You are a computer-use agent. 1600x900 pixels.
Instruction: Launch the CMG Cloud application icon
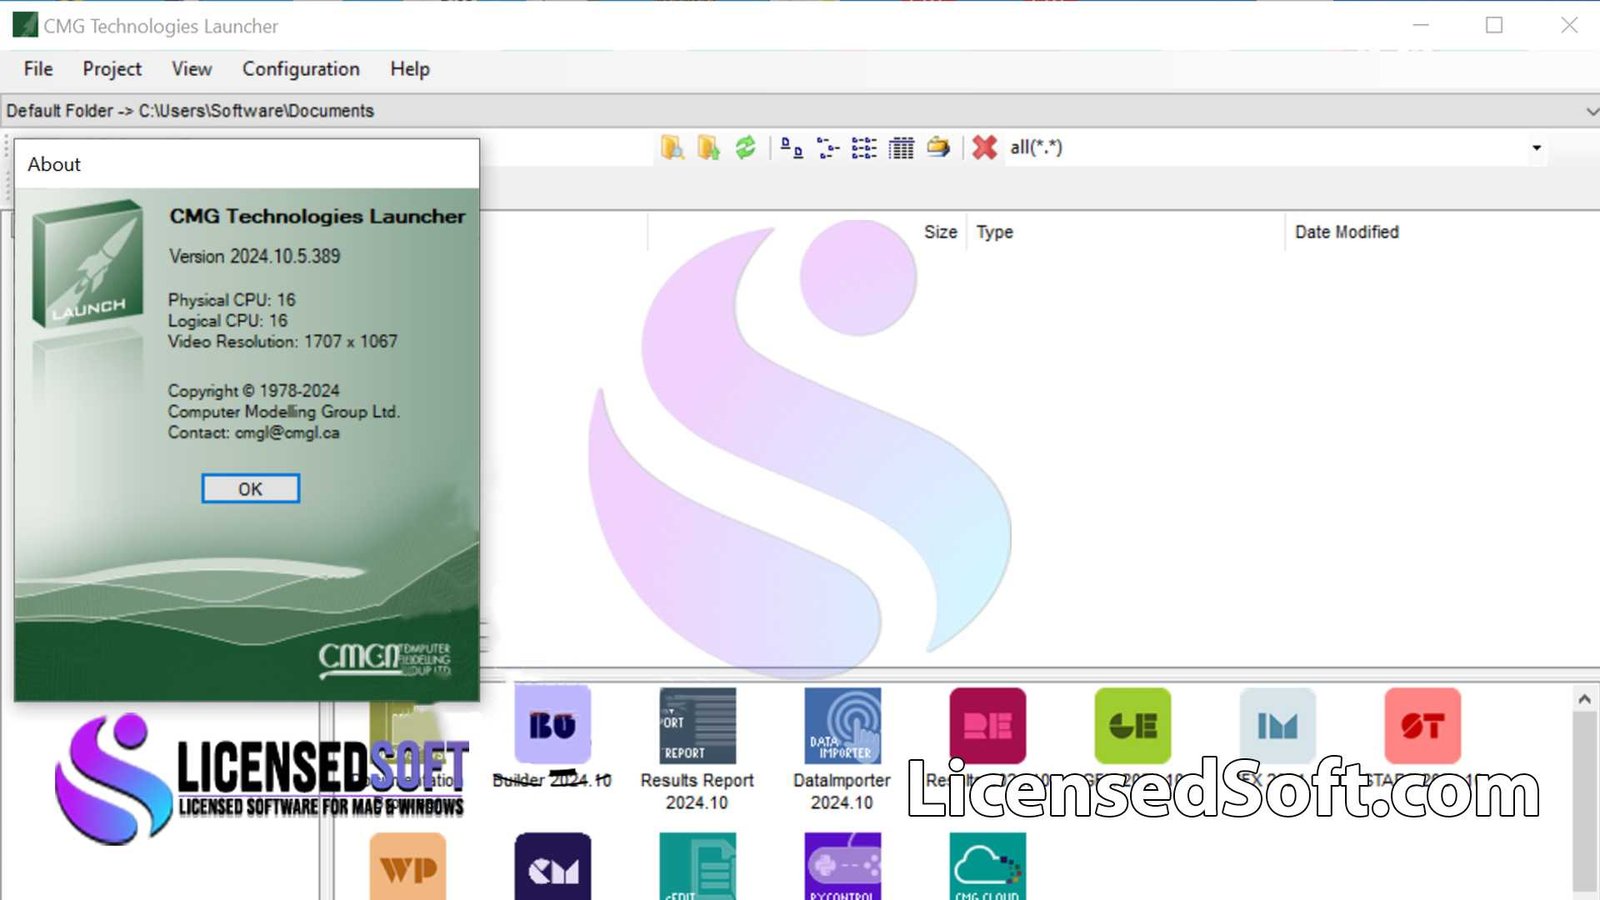click(988, 867)
